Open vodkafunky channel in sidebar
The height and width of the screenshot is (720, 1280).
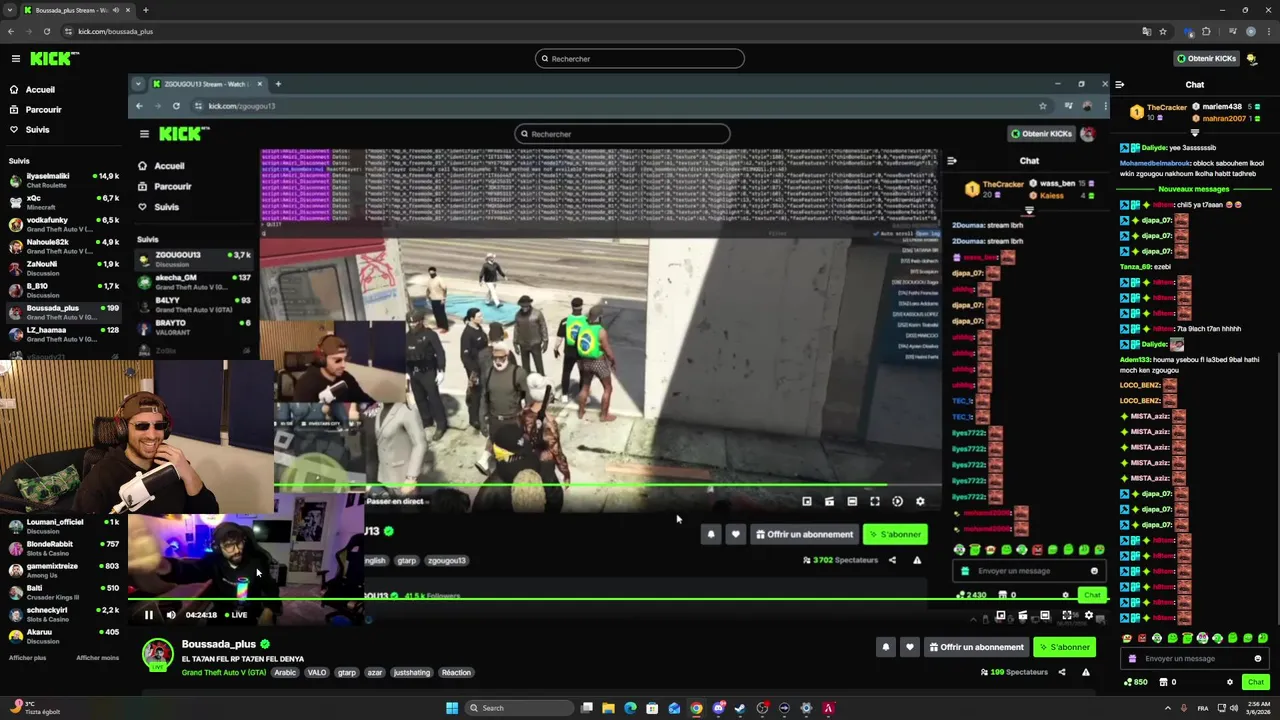point(64,224)
